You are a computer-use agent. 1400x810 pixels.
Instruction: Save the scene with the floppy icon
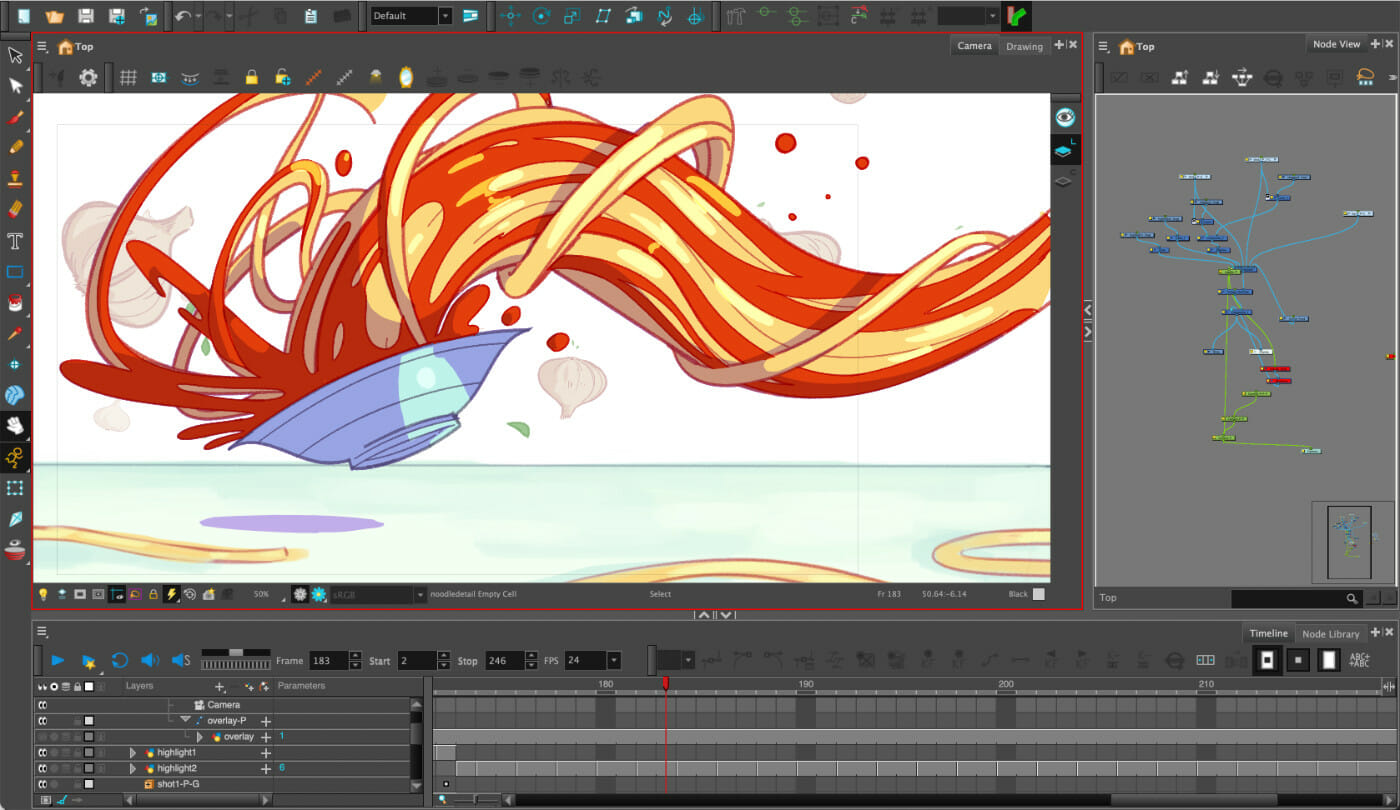coord(86,16)
